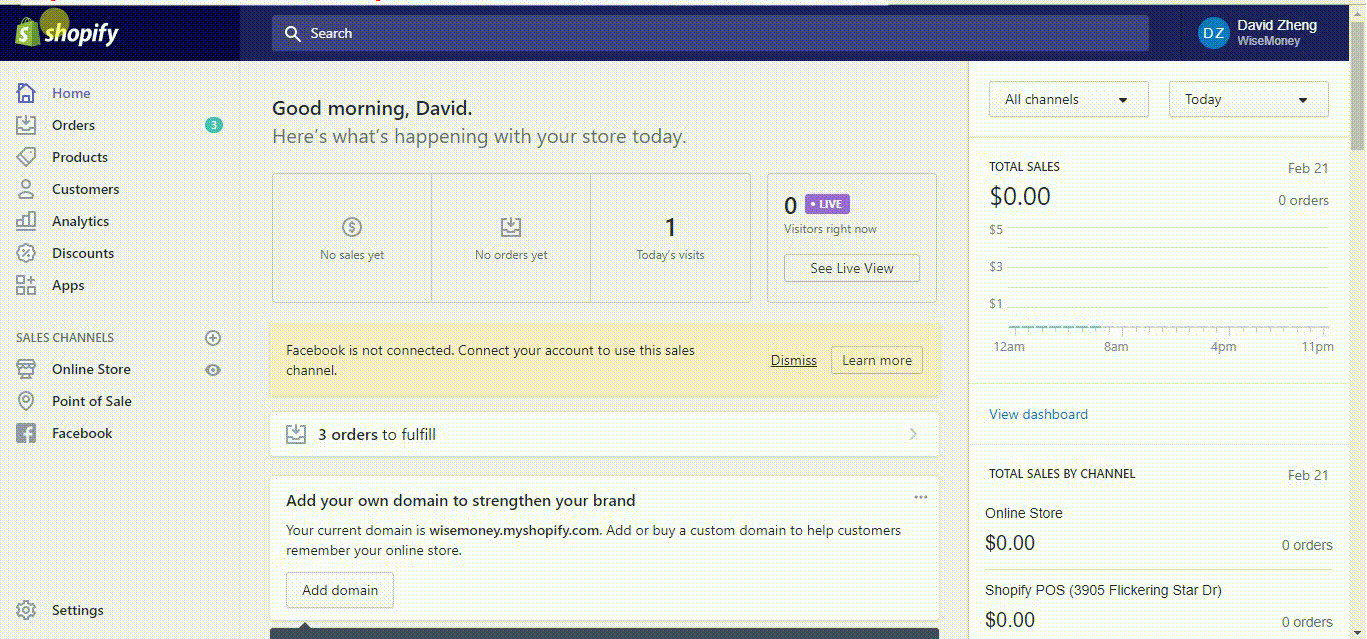
Task: Click the Analytics bar chart icon
Action: [26, 221]
